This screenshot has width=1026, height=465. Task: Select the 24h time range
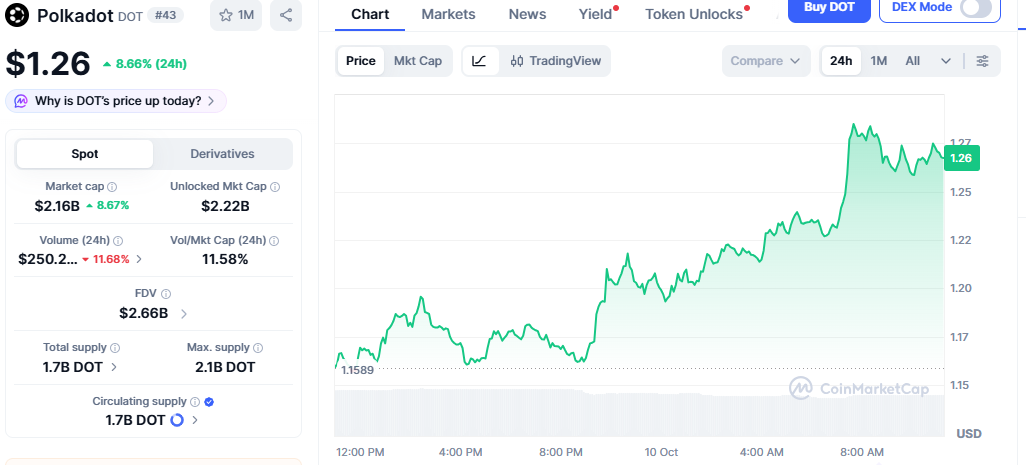coord(841,61)
